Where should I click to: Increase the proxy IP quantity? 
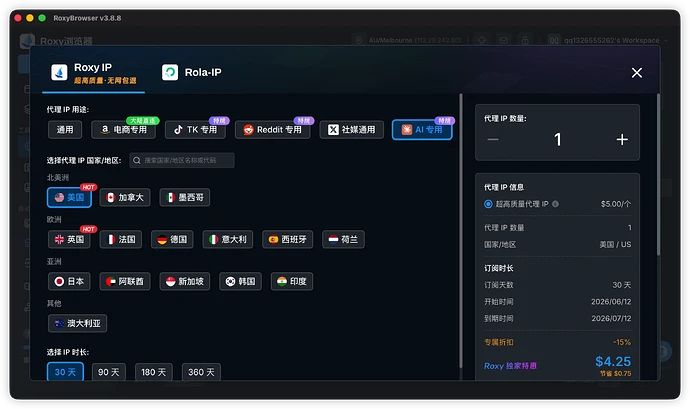(622, 140)
